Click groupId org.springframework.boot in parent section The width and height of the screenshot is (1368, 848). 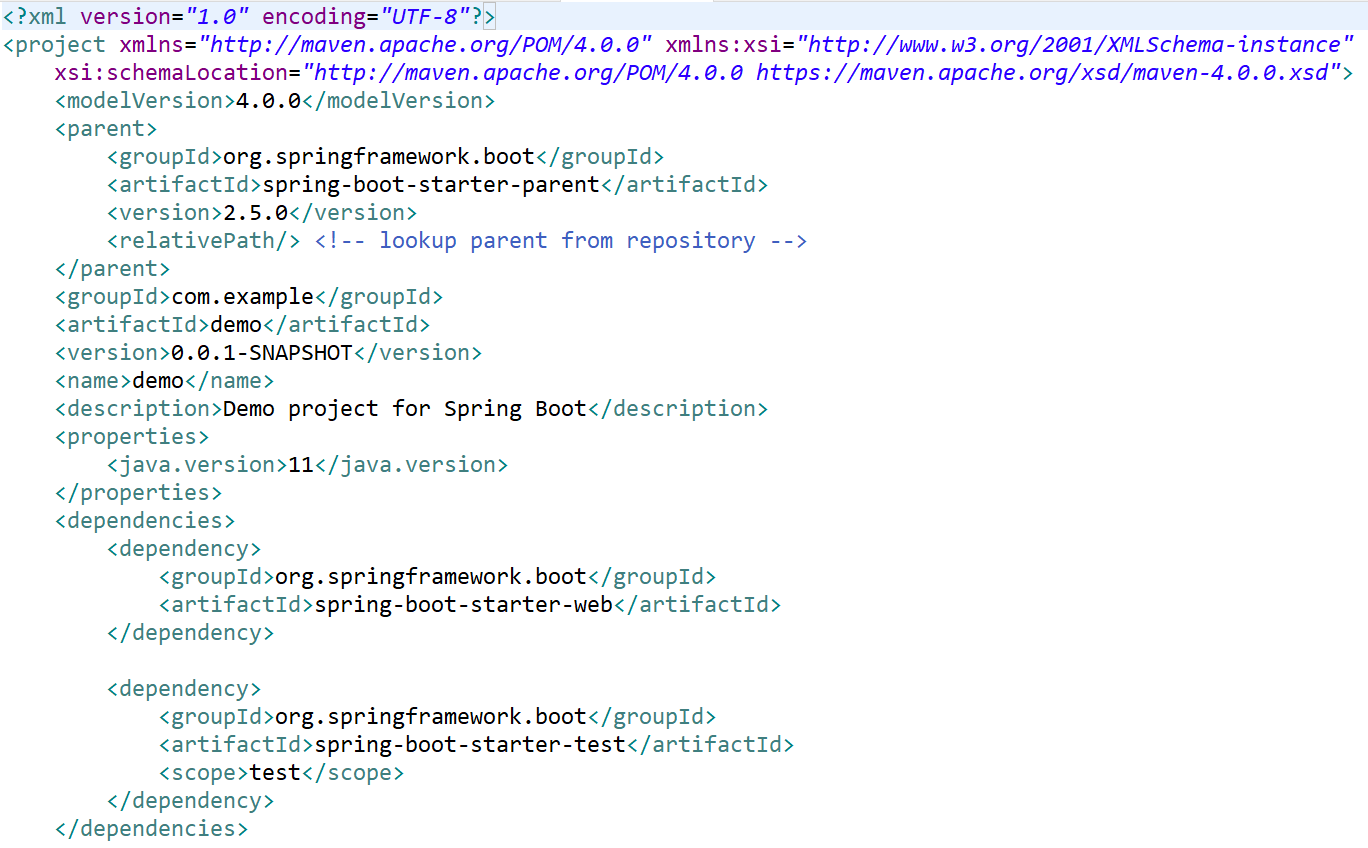(379, 156)
